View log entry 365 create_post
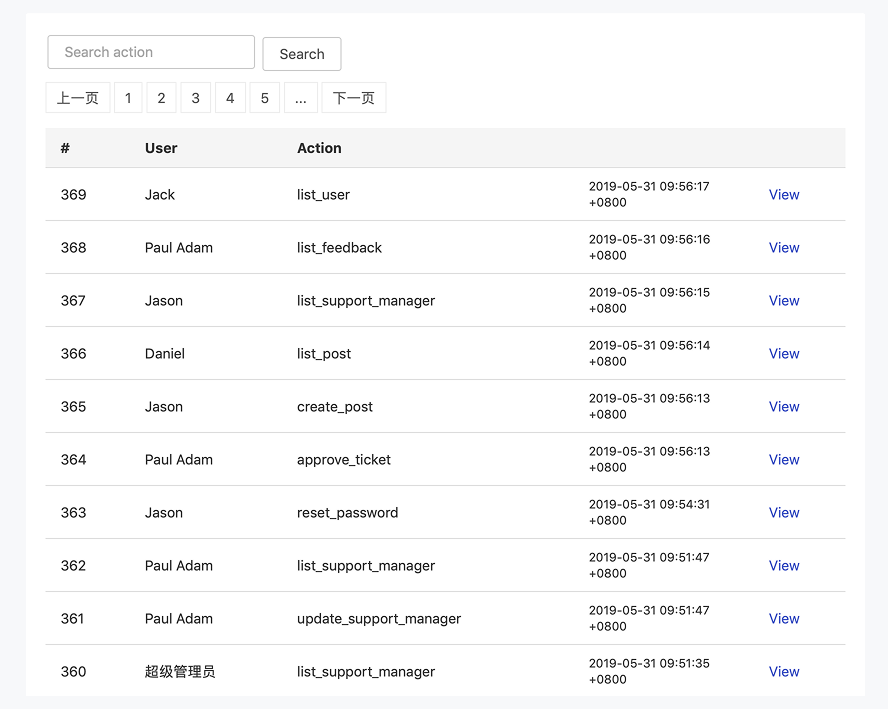Viewport: 888px width, 709px height. coord(784,407)
